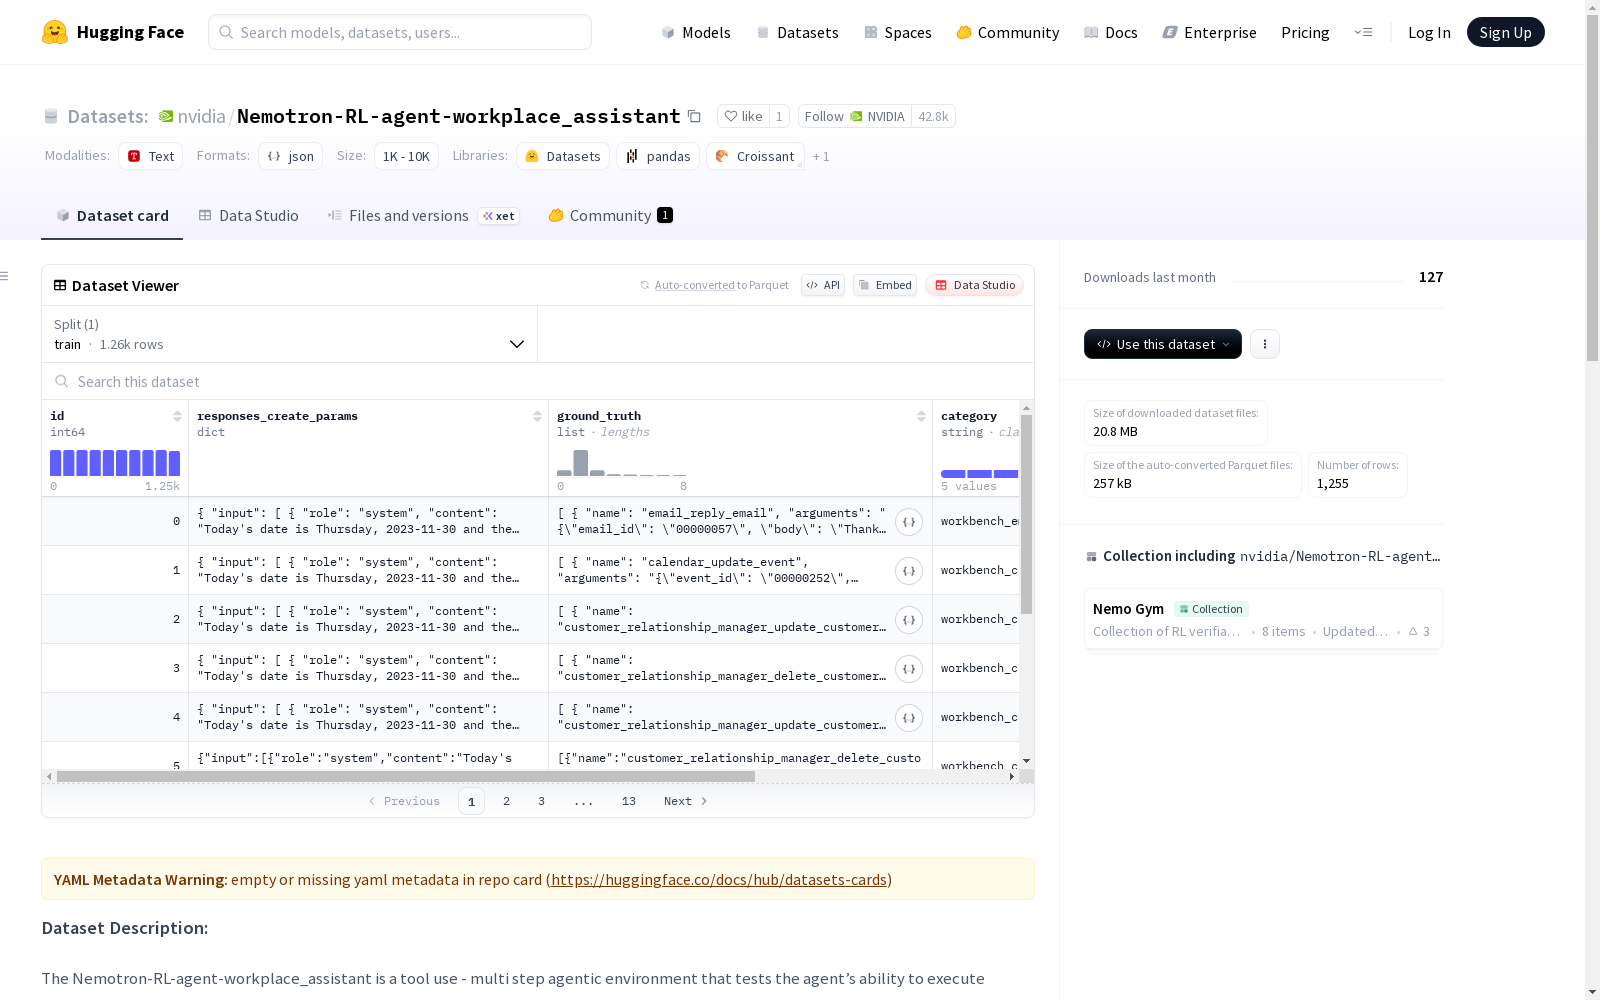Click the Embed button

pyautogui.click(x=885, y=285)
